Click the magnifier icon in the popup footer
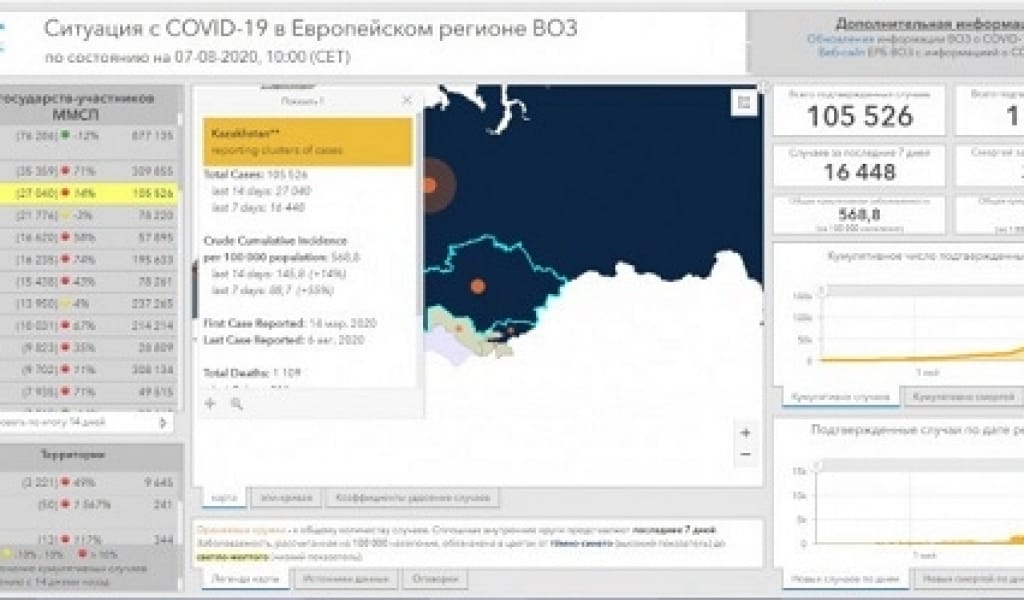Image resolution: width=1024 pixels, height=600 pixels. pos(236,404)
